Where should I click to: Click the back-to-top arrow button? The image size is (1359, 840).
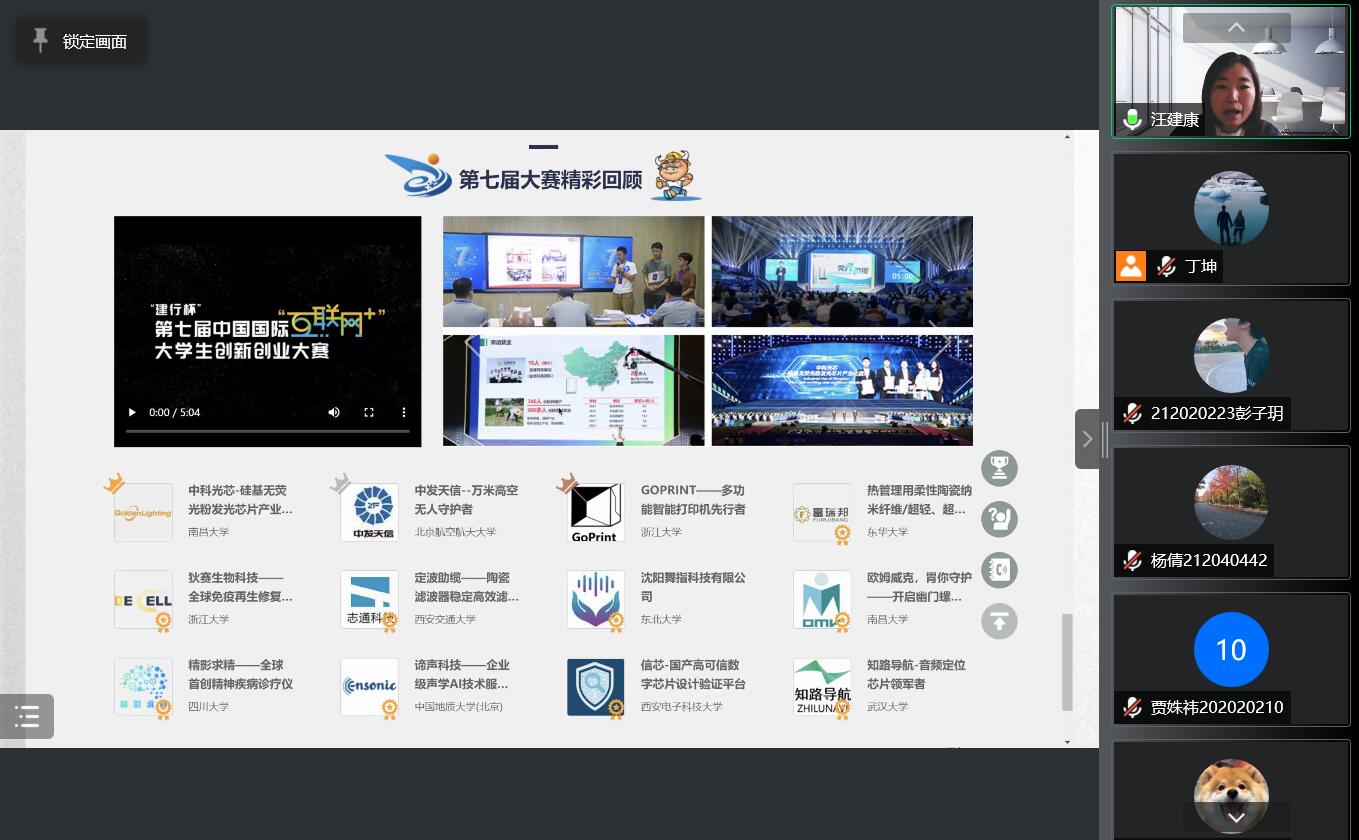tap(998, 621)
